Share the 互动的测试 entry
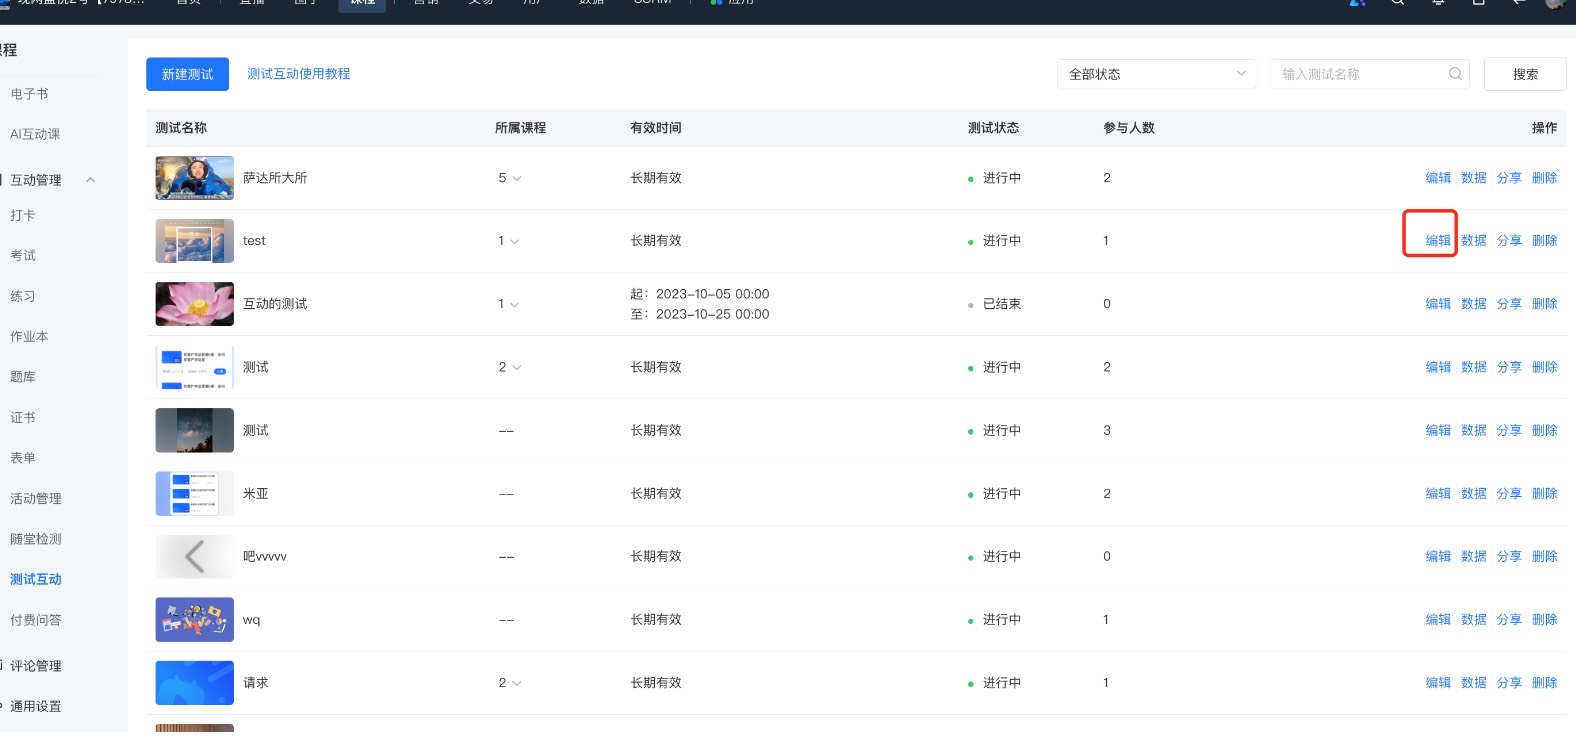Image resolution: width=1576 pixels, height=746 pixels. click(1509, 304)
